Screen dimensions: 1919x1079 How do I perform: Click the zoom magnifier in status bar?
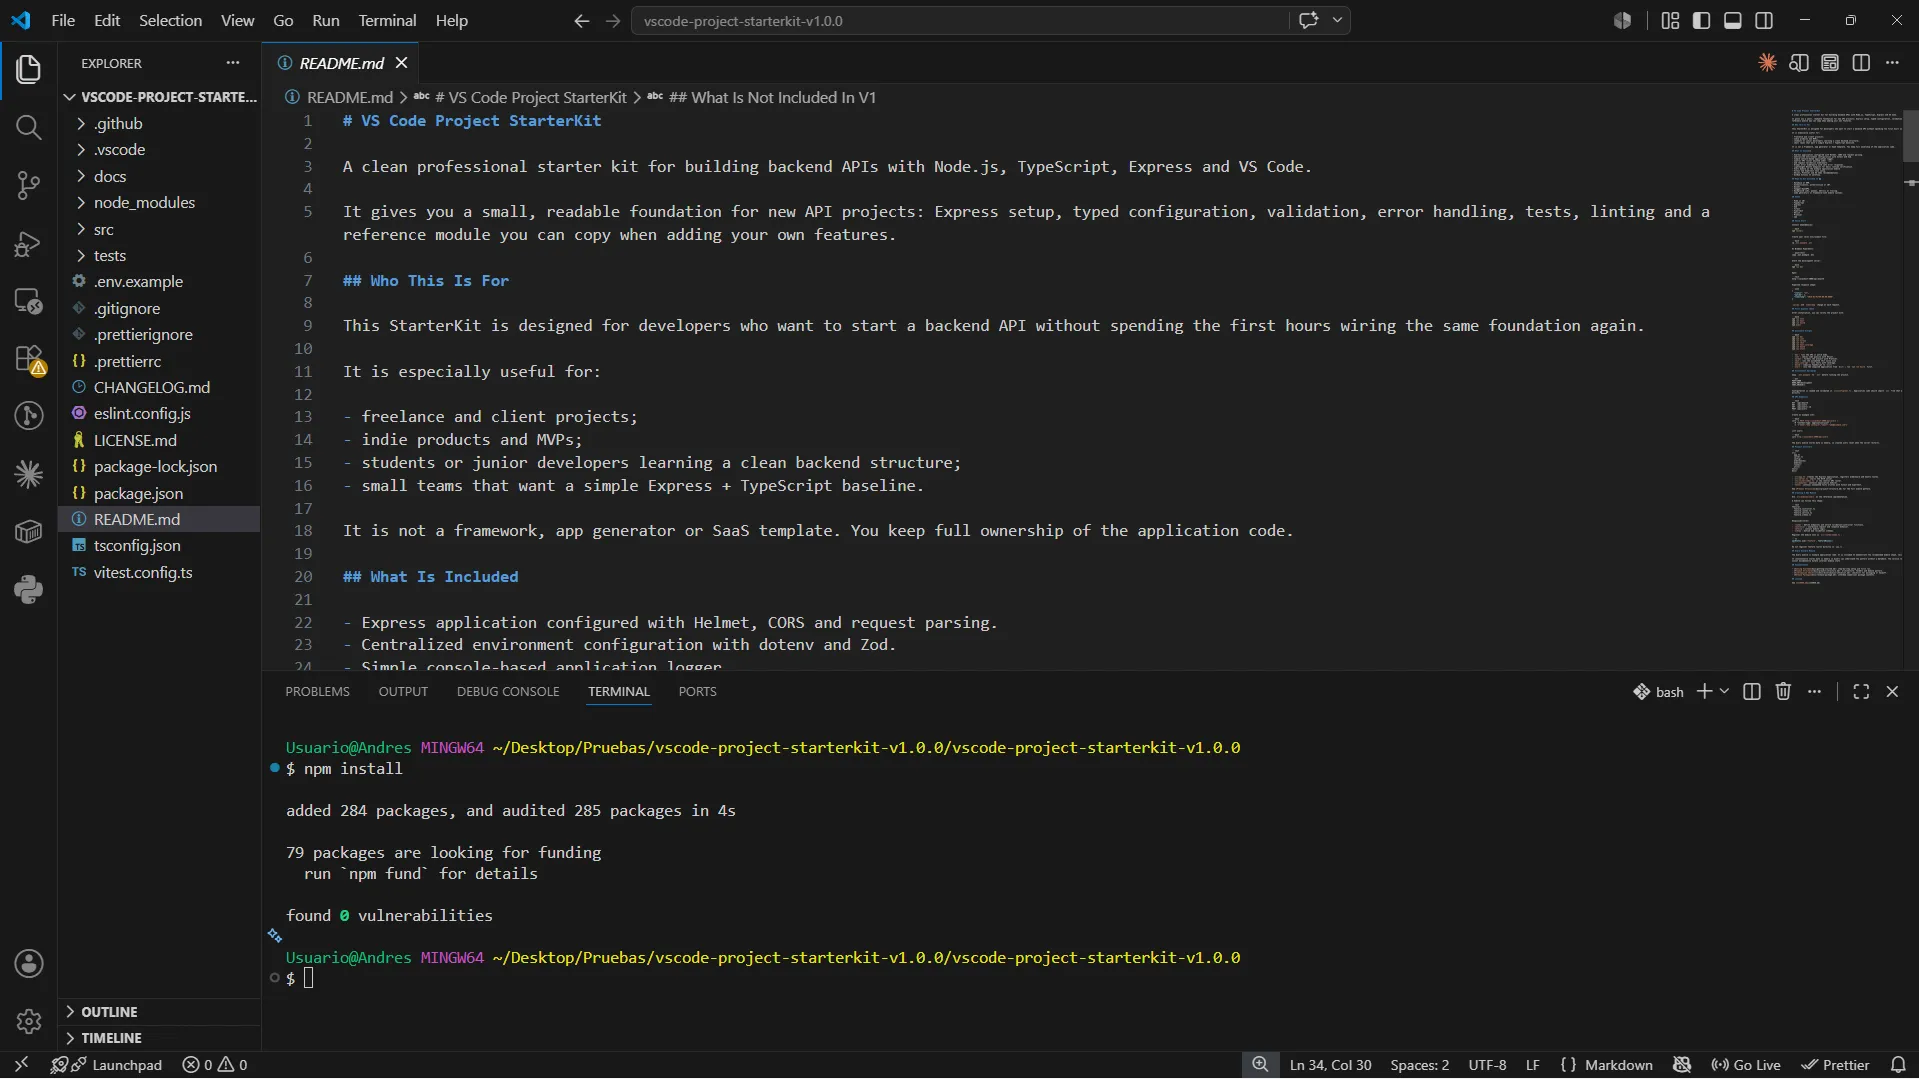click(1260, 1065)
